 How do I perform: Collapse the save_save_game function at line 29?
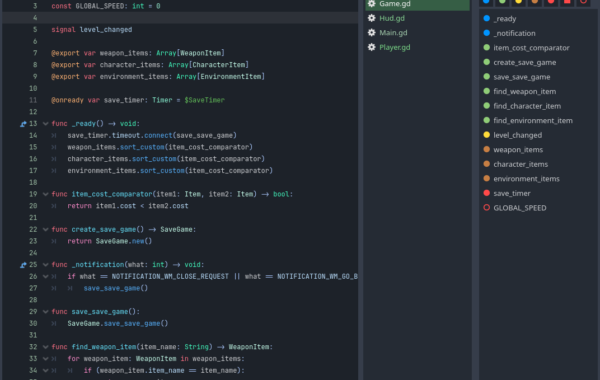(46, 312)
